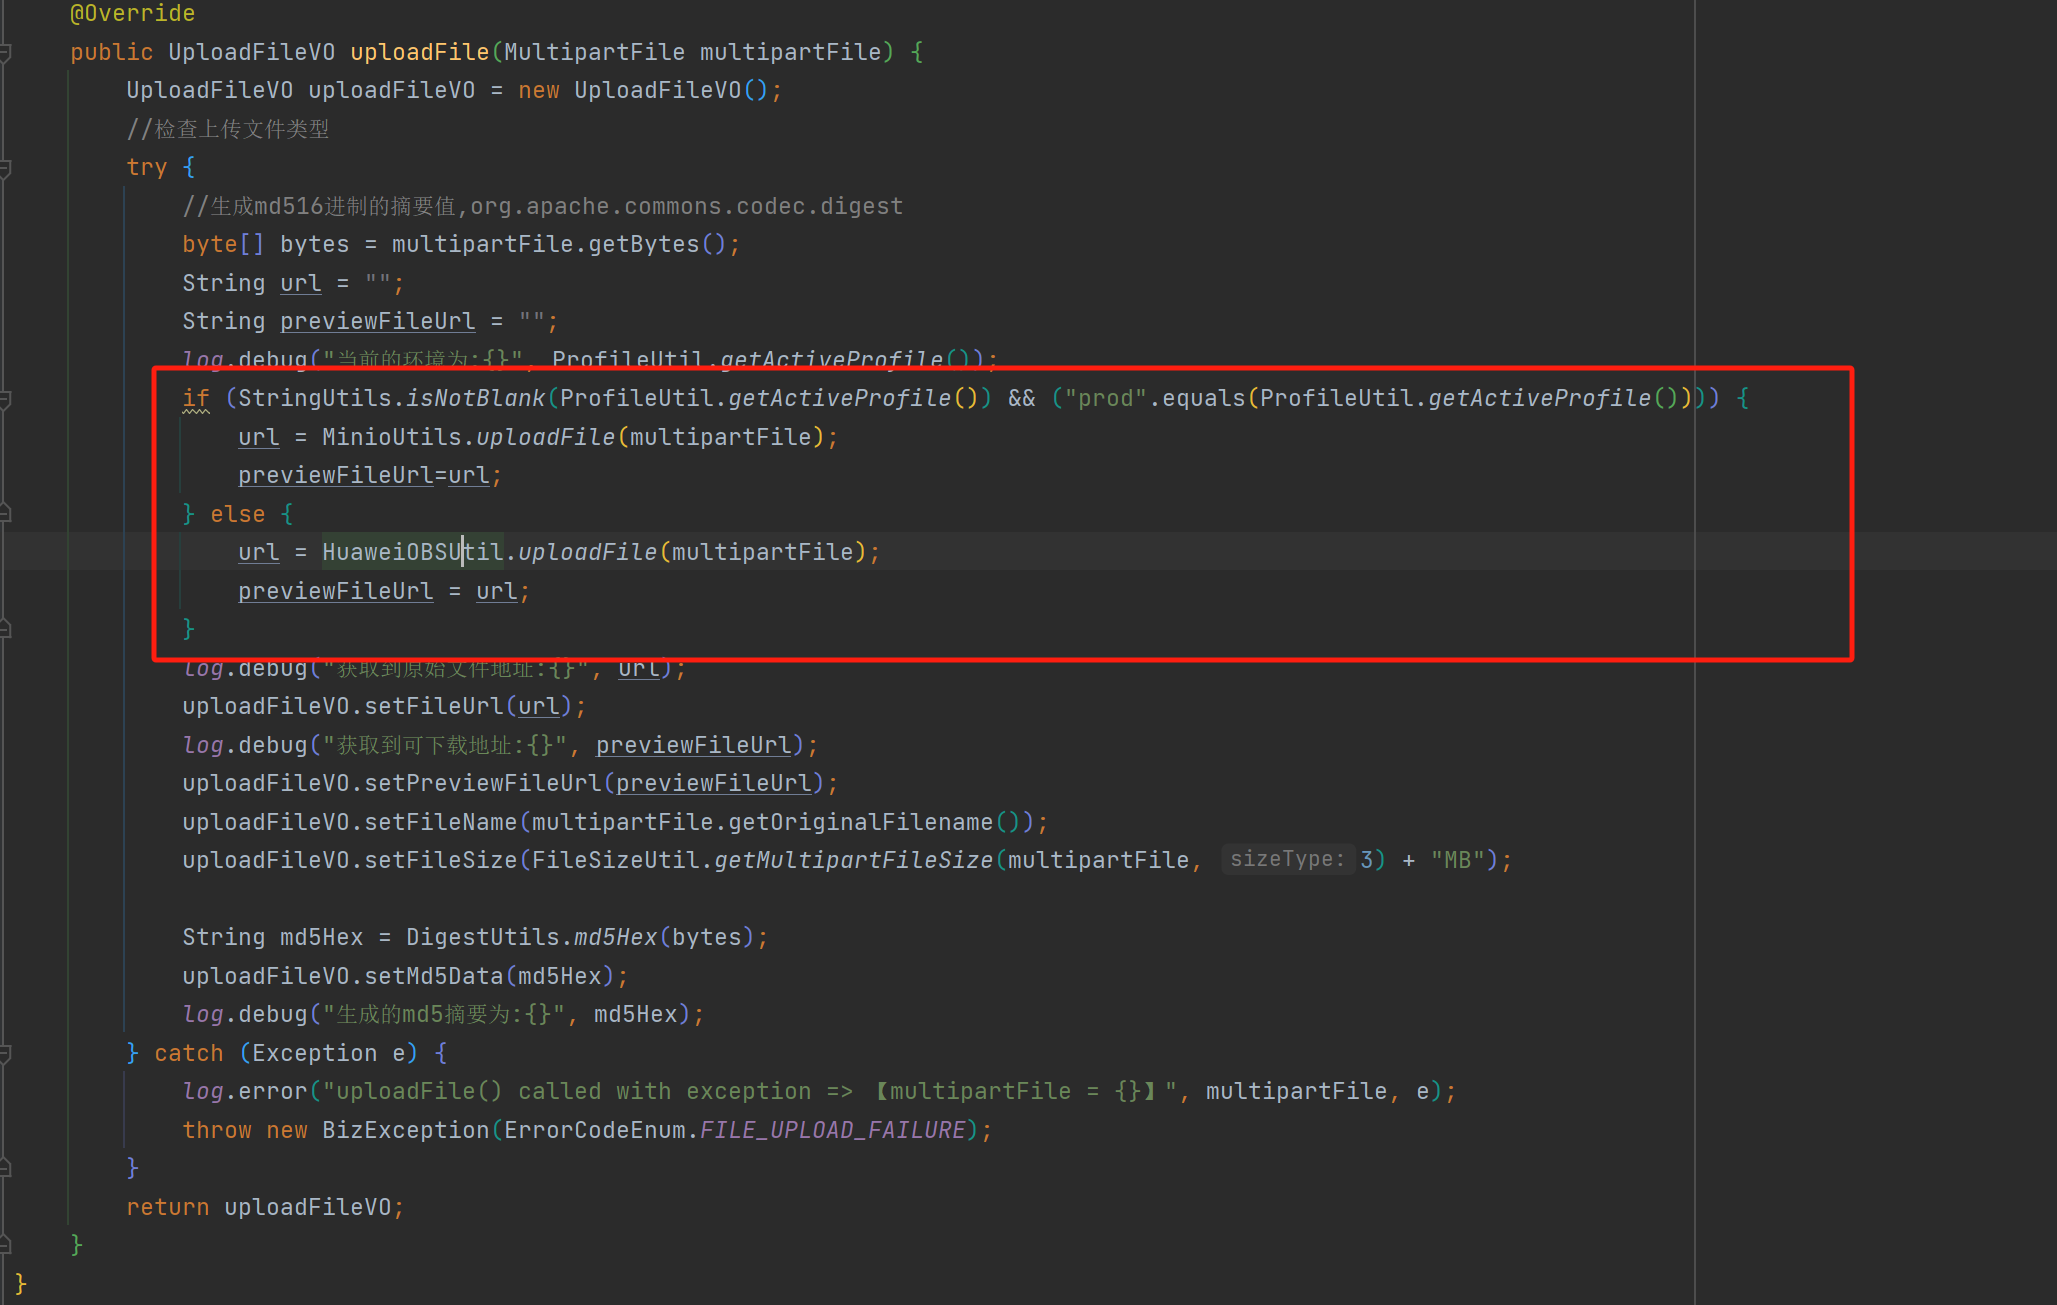The width and height of the screenshot is (2057, 1305).
Task: Click the sizeType parameter inlay hint
Action: pos(1287,860)
